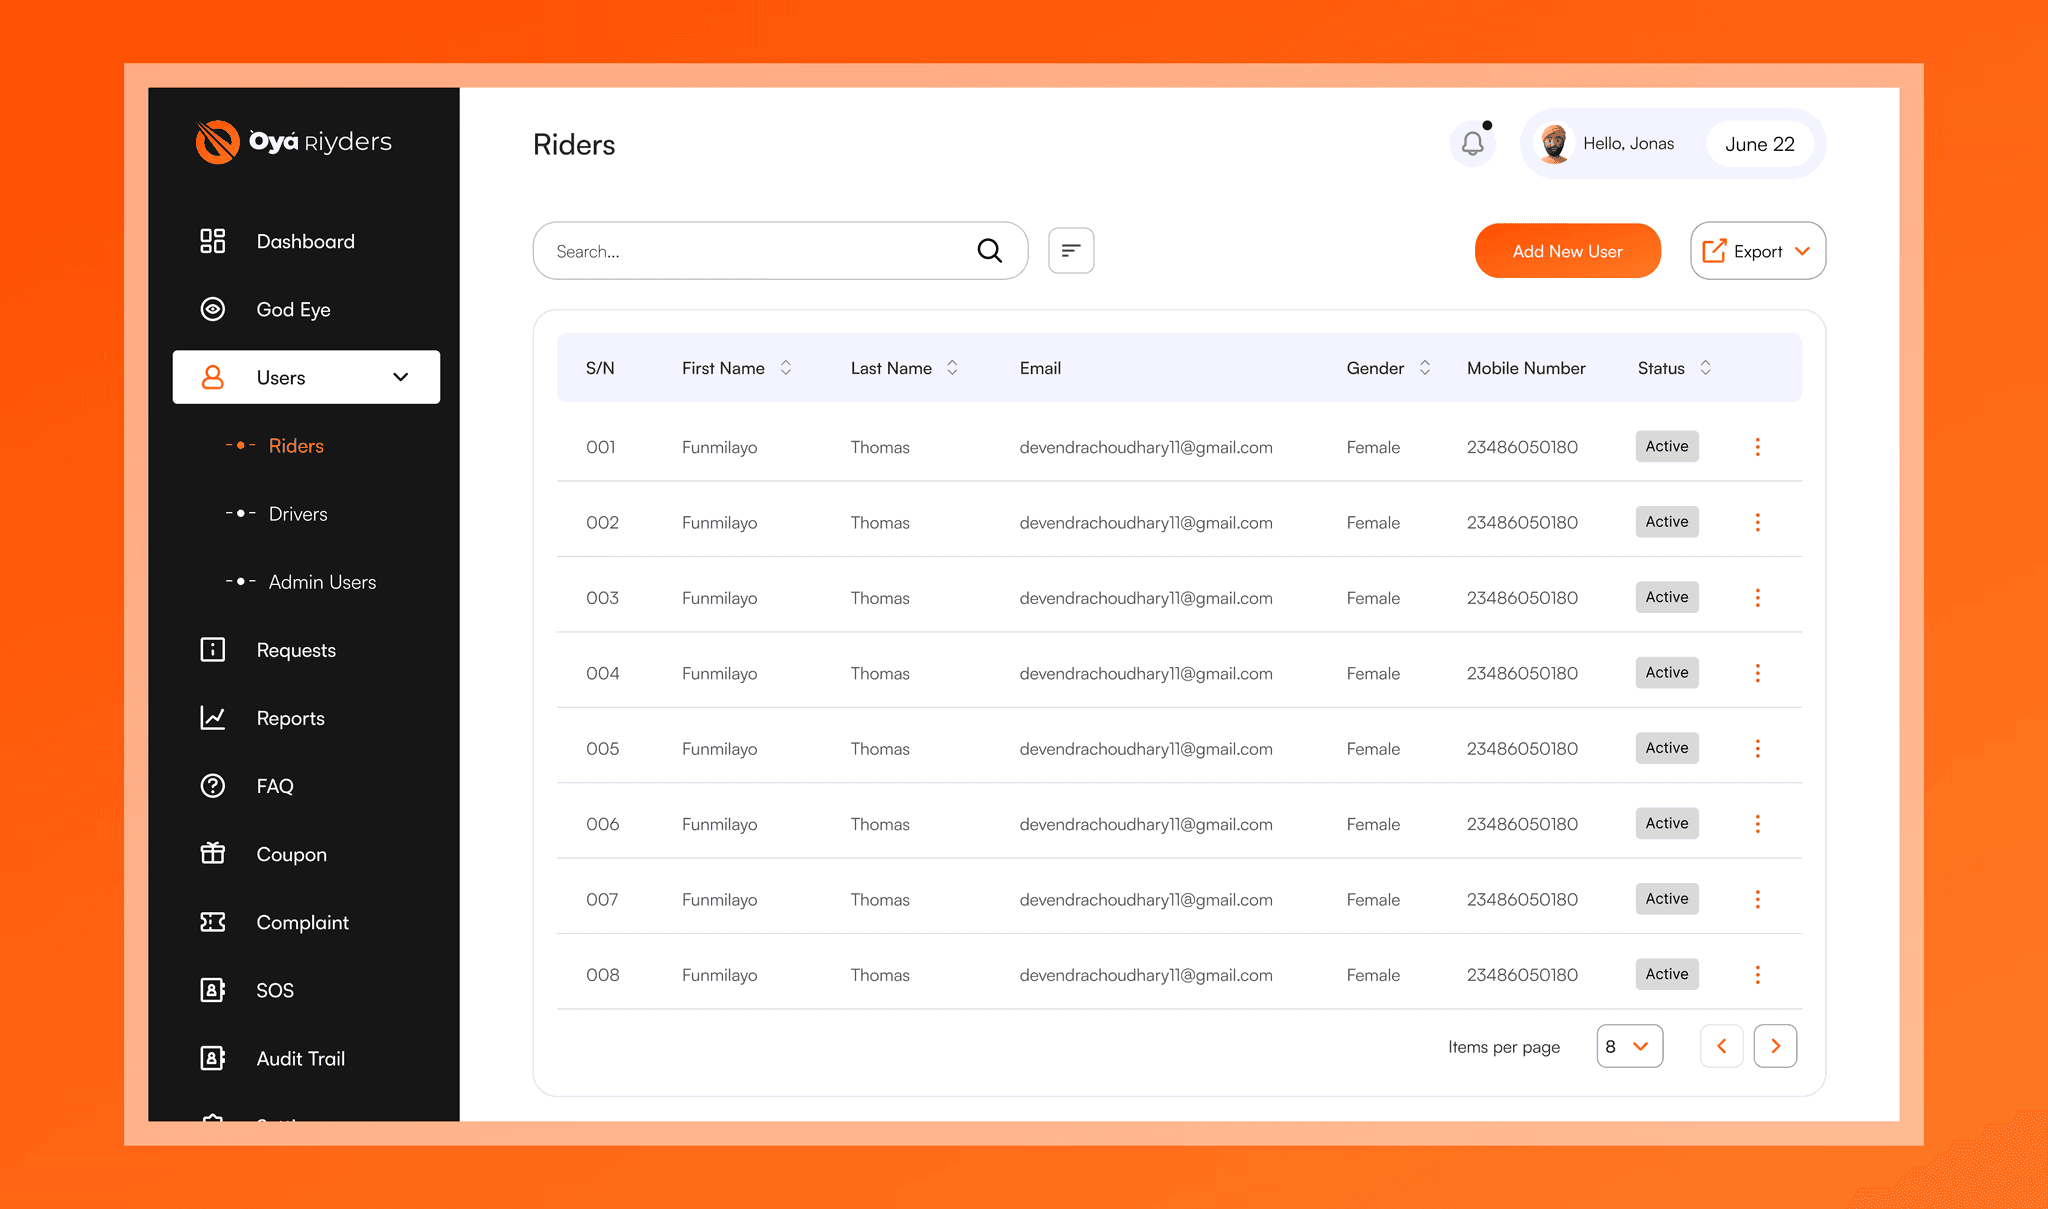Select Drivers submenu item

[298, 514]
